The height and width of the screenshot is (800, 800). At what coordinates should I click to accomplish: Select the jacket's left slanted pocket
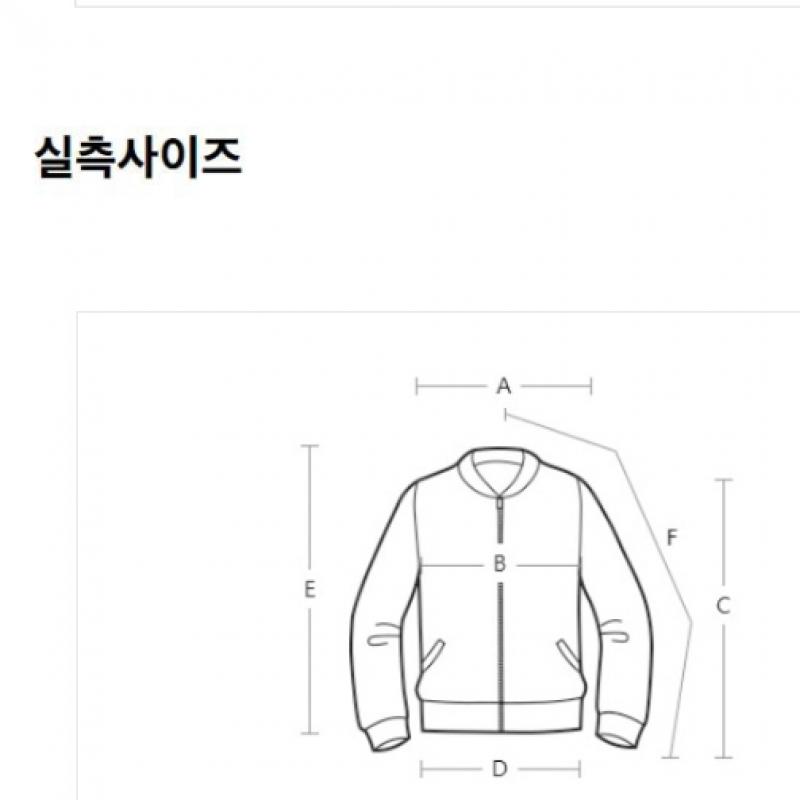[x=431, y=656]
